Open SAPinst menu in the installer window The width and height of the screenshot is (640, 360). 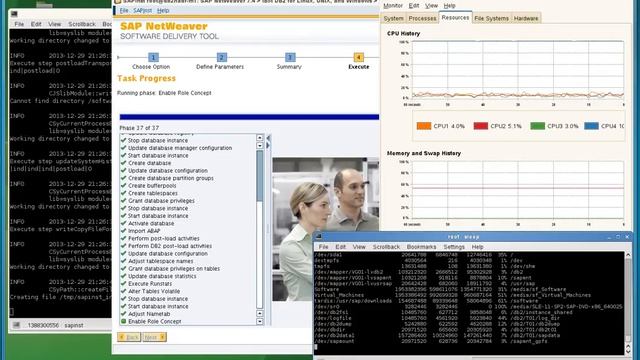click(x=142, y=10)
